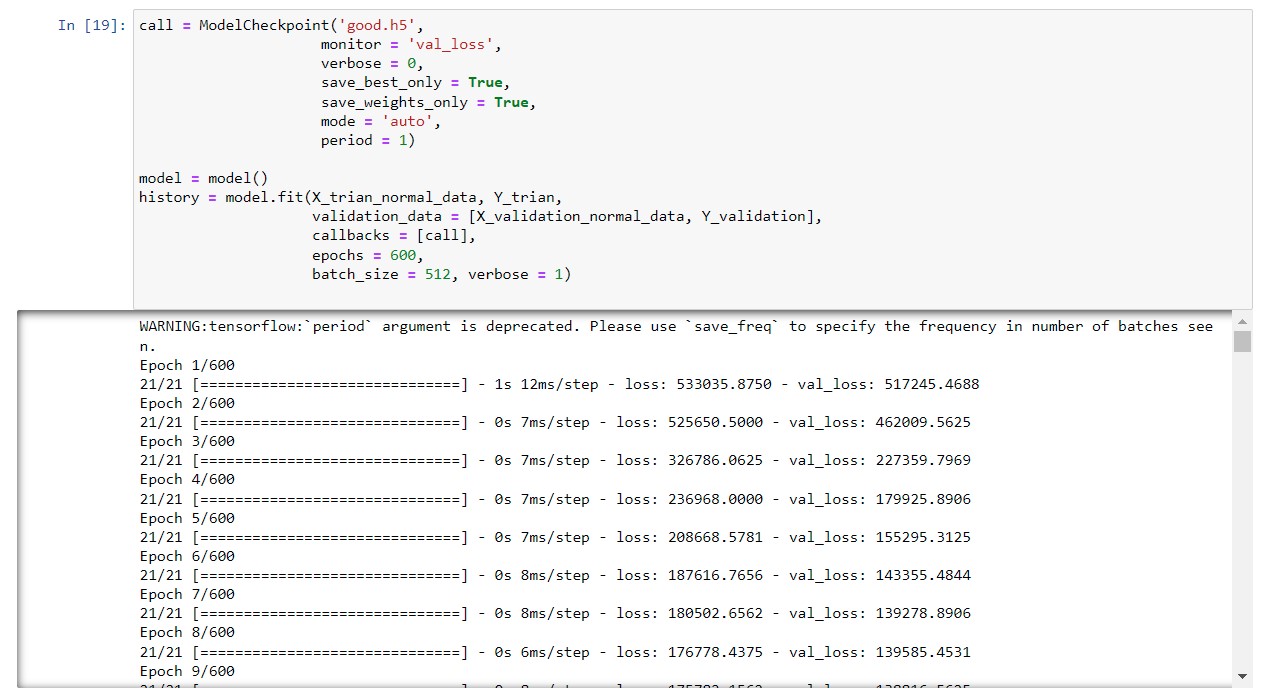The width and height of the screenshot is (1266, 698).
Task: Click the line "model = model()"
Action: click(203, 178)
